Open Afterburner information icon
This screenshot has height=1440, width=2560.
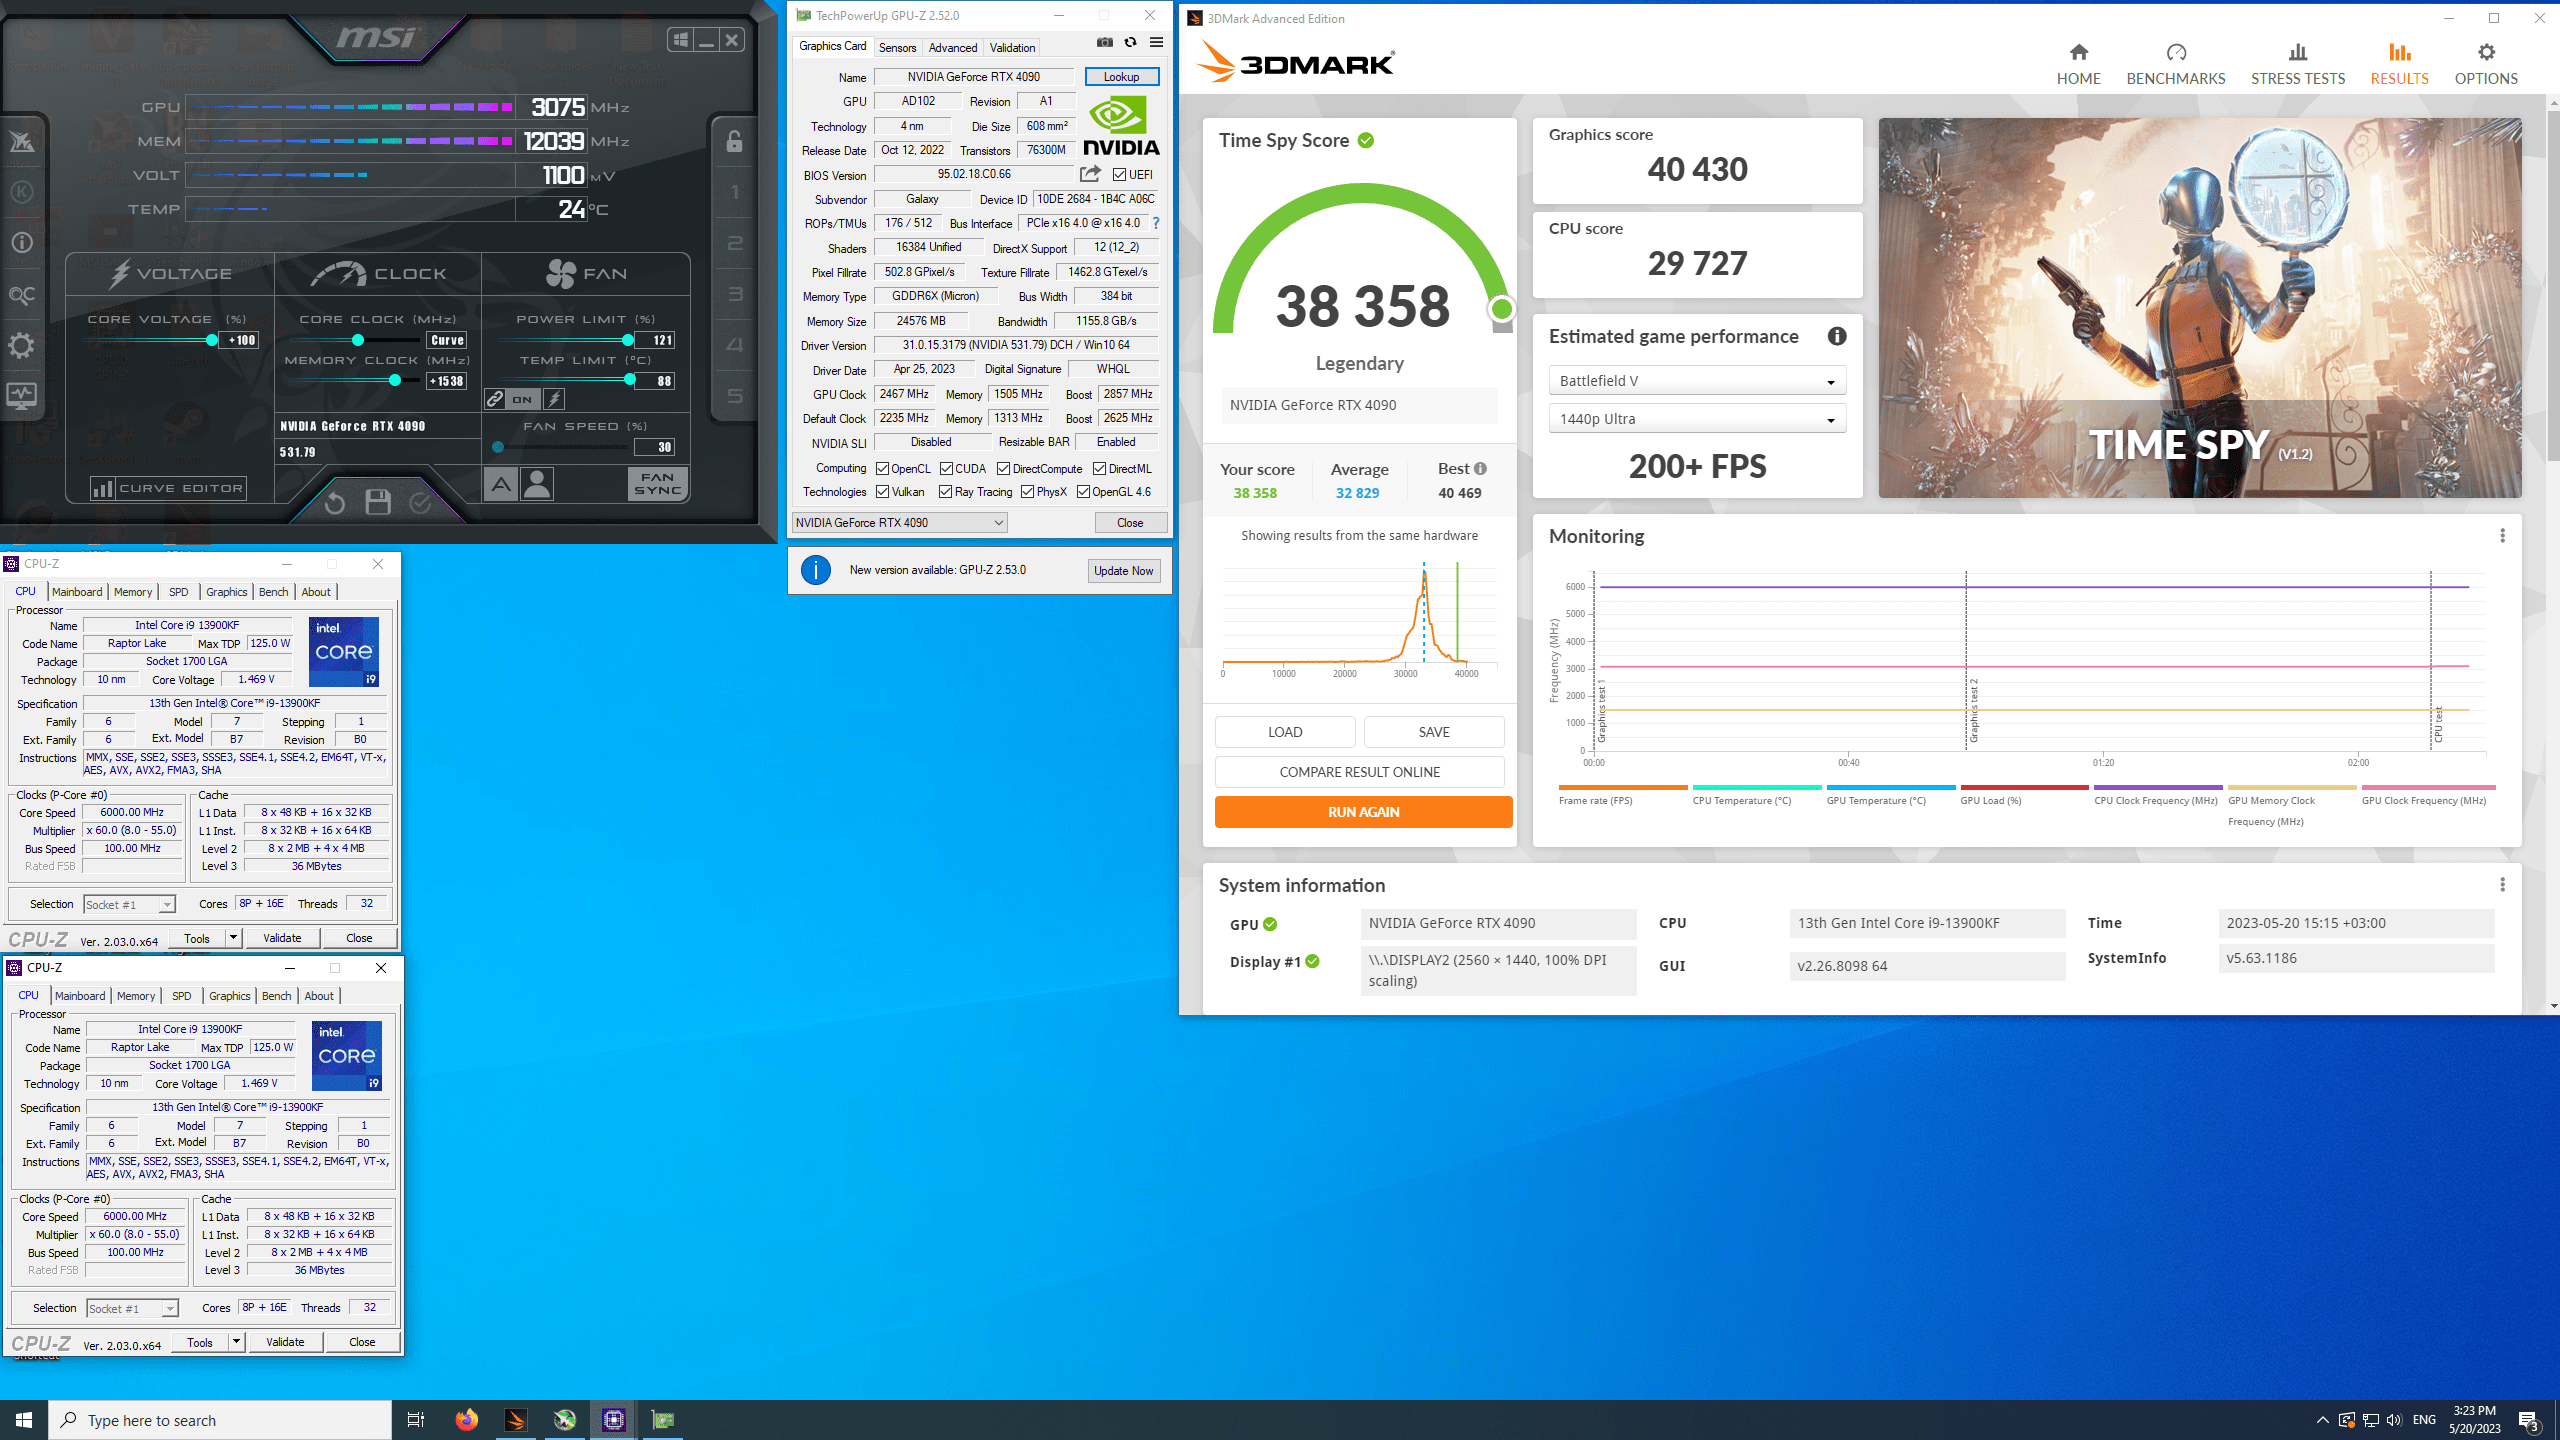21,243
